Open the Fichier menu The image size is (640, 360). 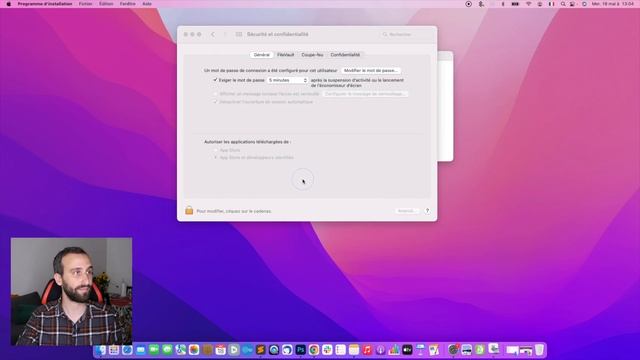[85, 4]
